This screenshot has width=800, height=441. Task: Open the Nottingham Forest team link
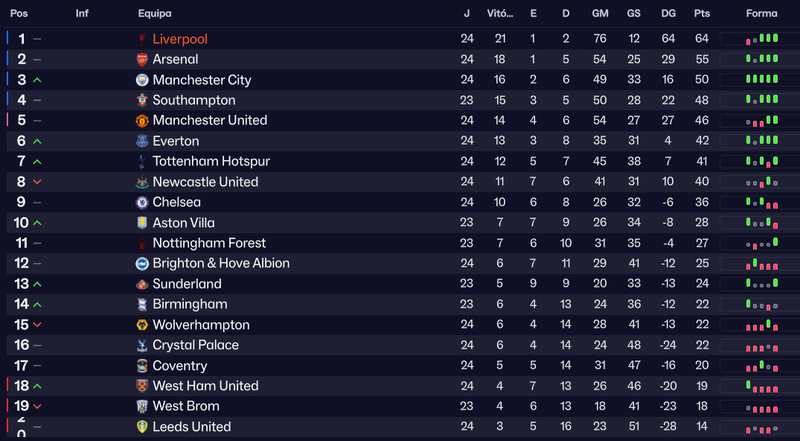tap(209, 243)
